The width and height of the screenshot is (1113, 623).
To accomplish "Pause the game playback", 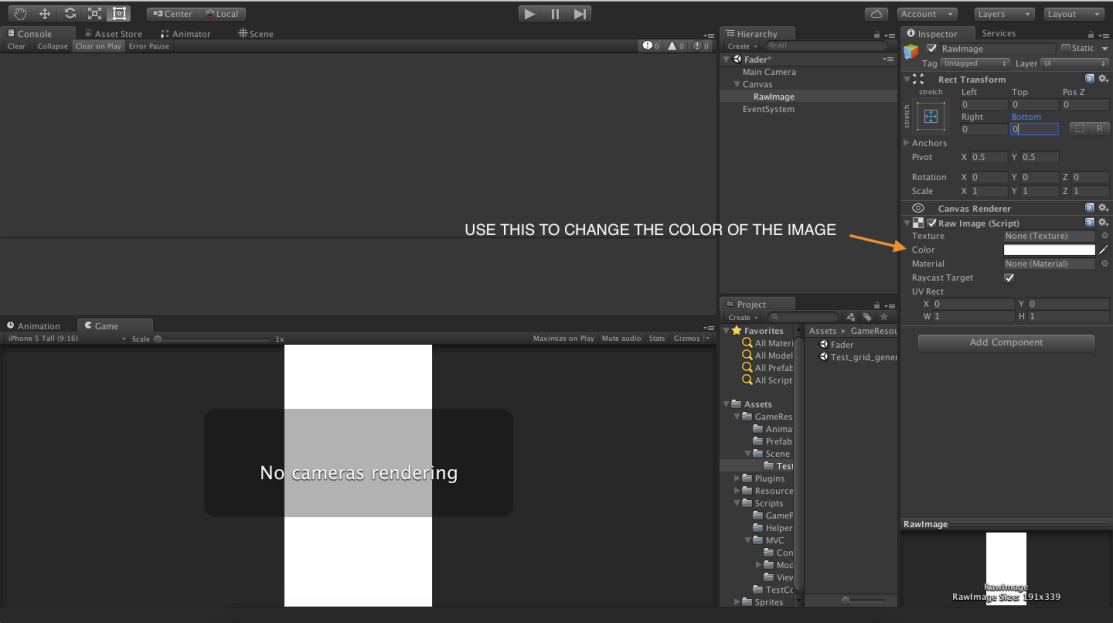I will click(554, 13).
